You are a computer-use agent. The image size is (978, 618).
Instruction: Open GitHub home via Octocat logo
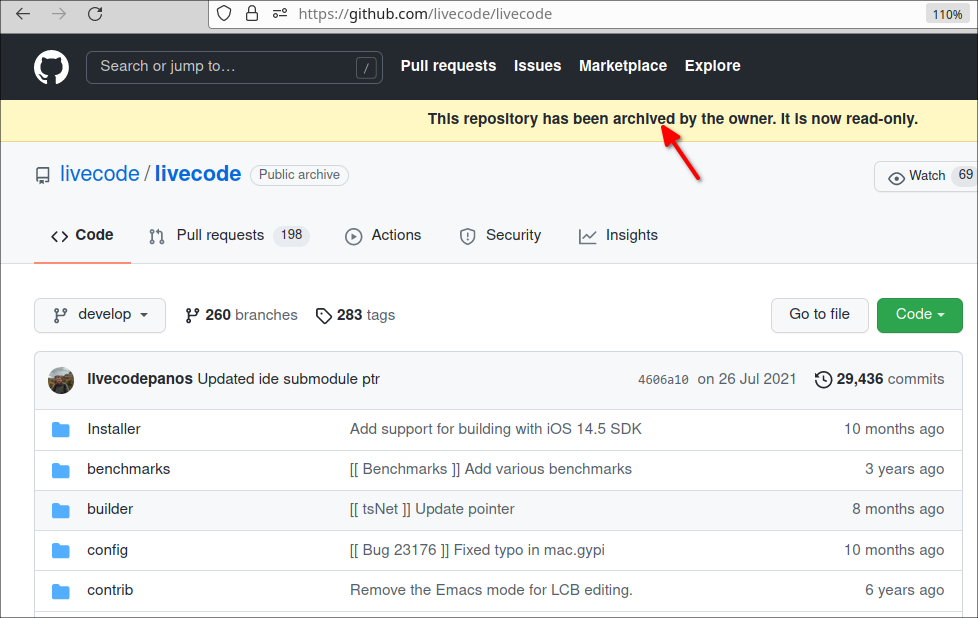click(x=51, y=67)
